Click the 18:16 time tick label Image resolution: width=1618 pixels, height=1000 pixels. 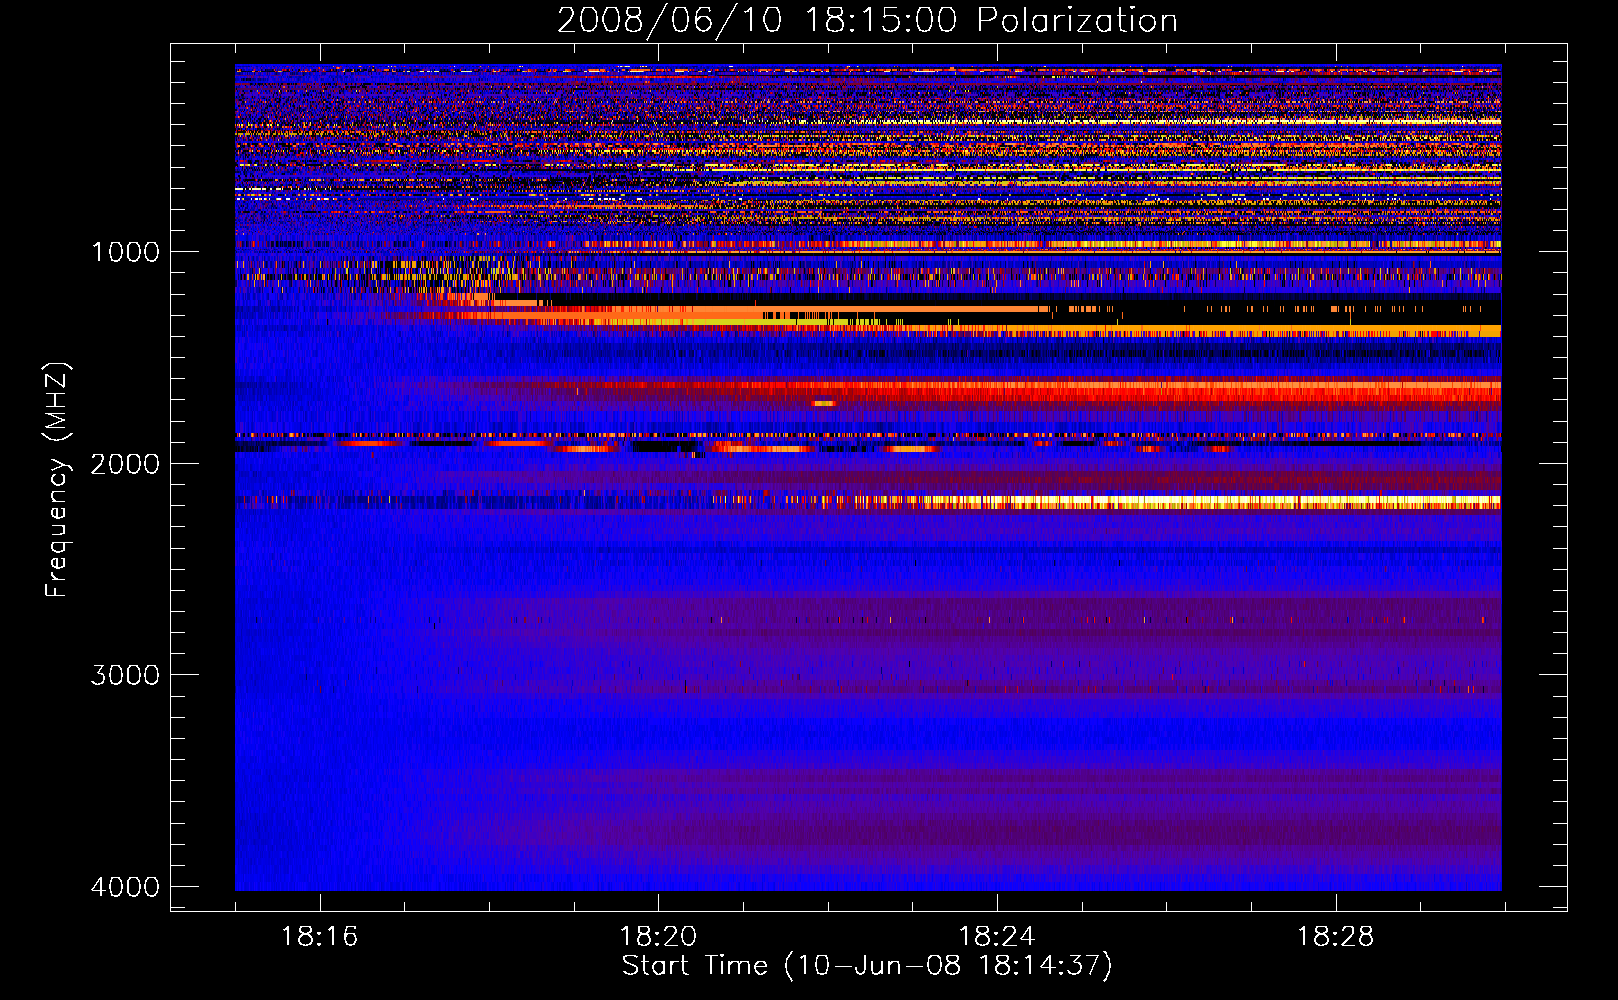pyautogui.click(x=320, y=937)
